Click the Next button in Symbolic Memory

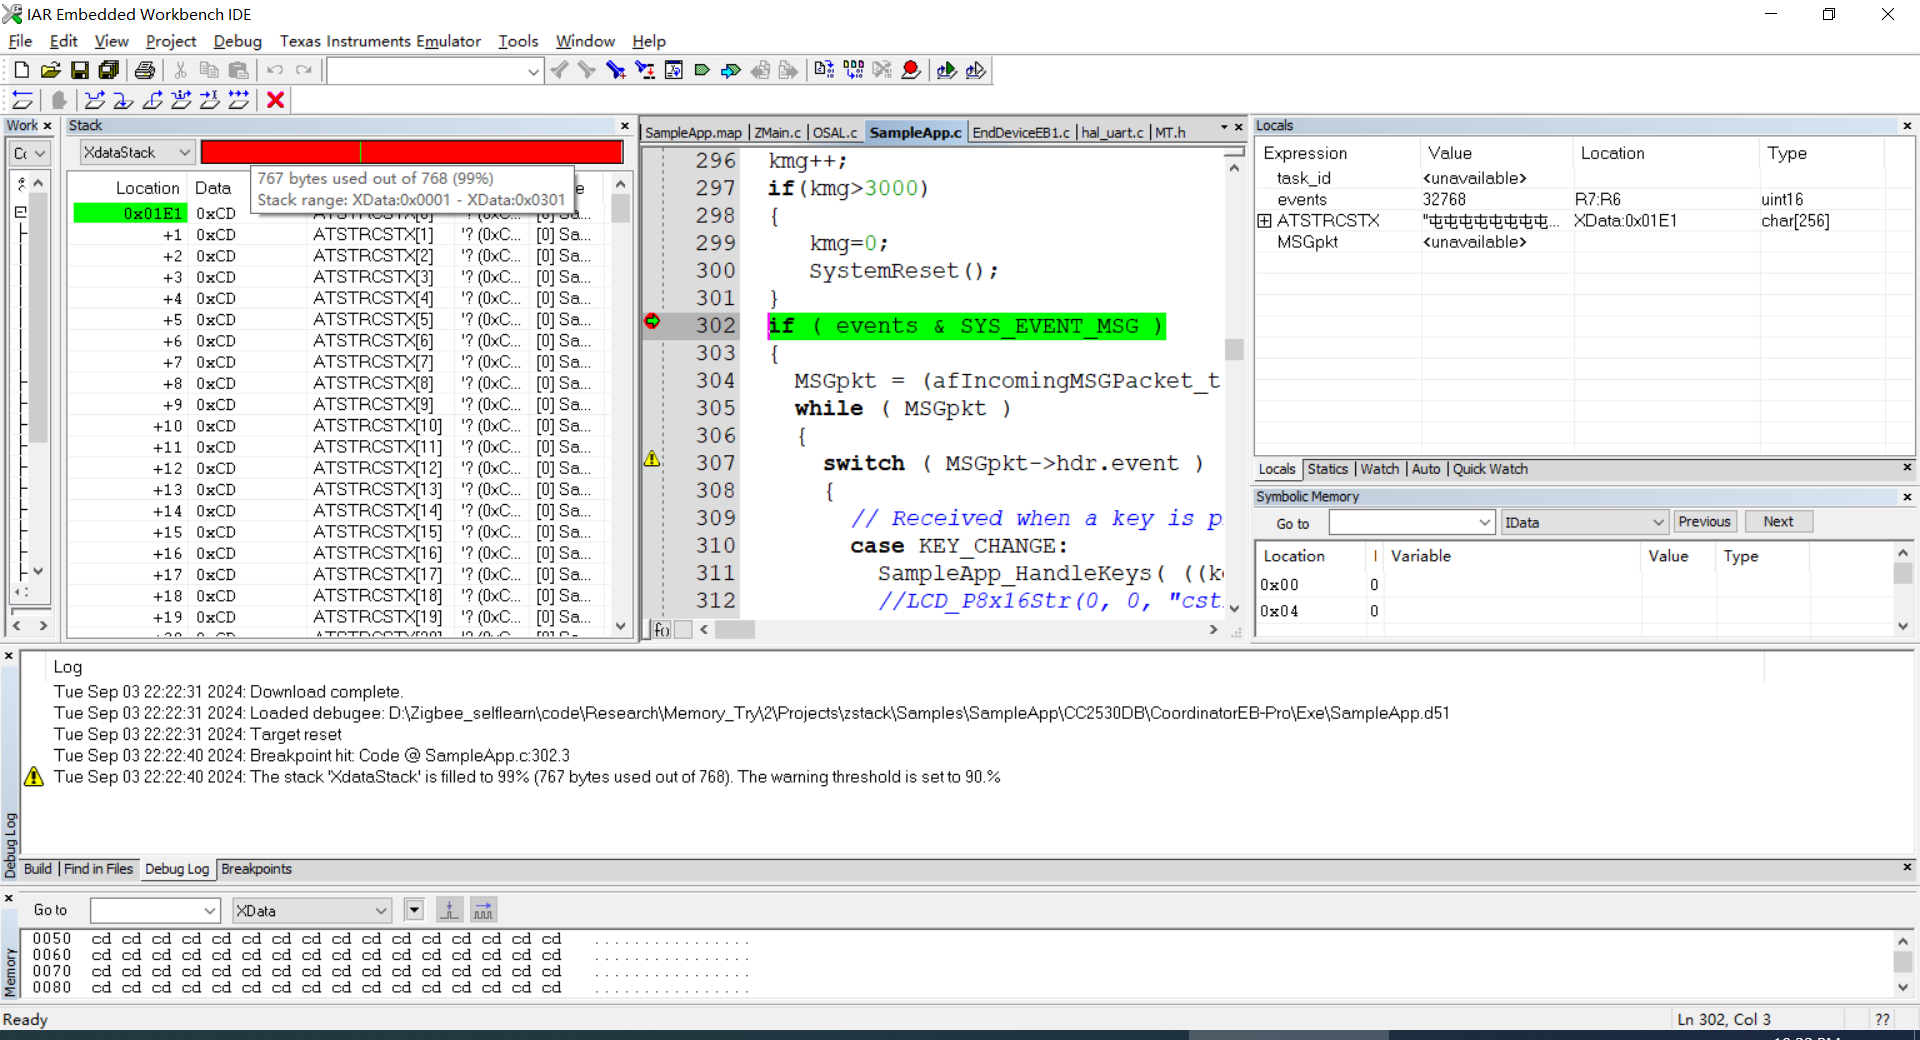click(x=1778, y=522)
